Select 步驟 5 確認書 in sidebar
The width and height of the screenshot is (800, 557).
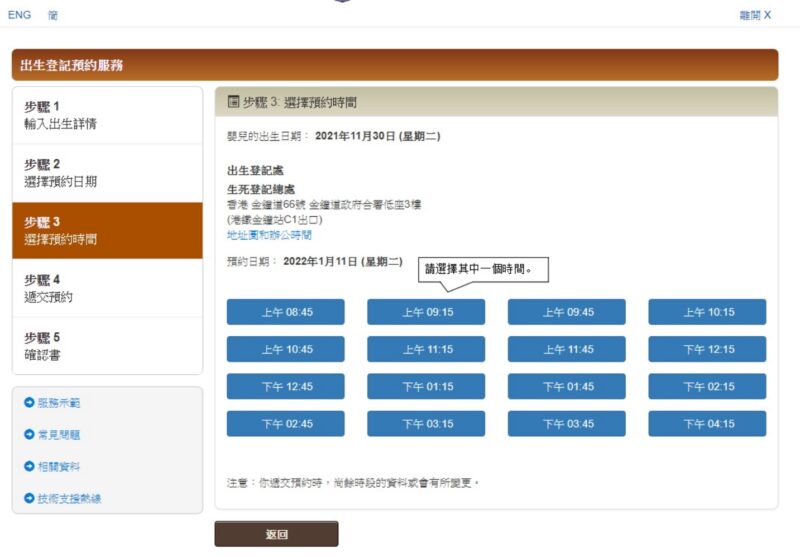coord(107,346)
